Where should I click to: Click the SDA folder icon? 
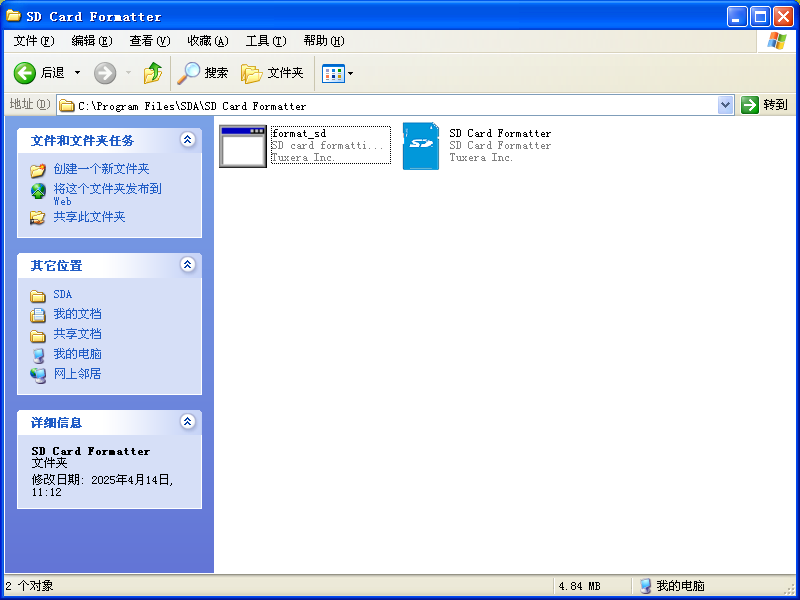tap(38, 296)
